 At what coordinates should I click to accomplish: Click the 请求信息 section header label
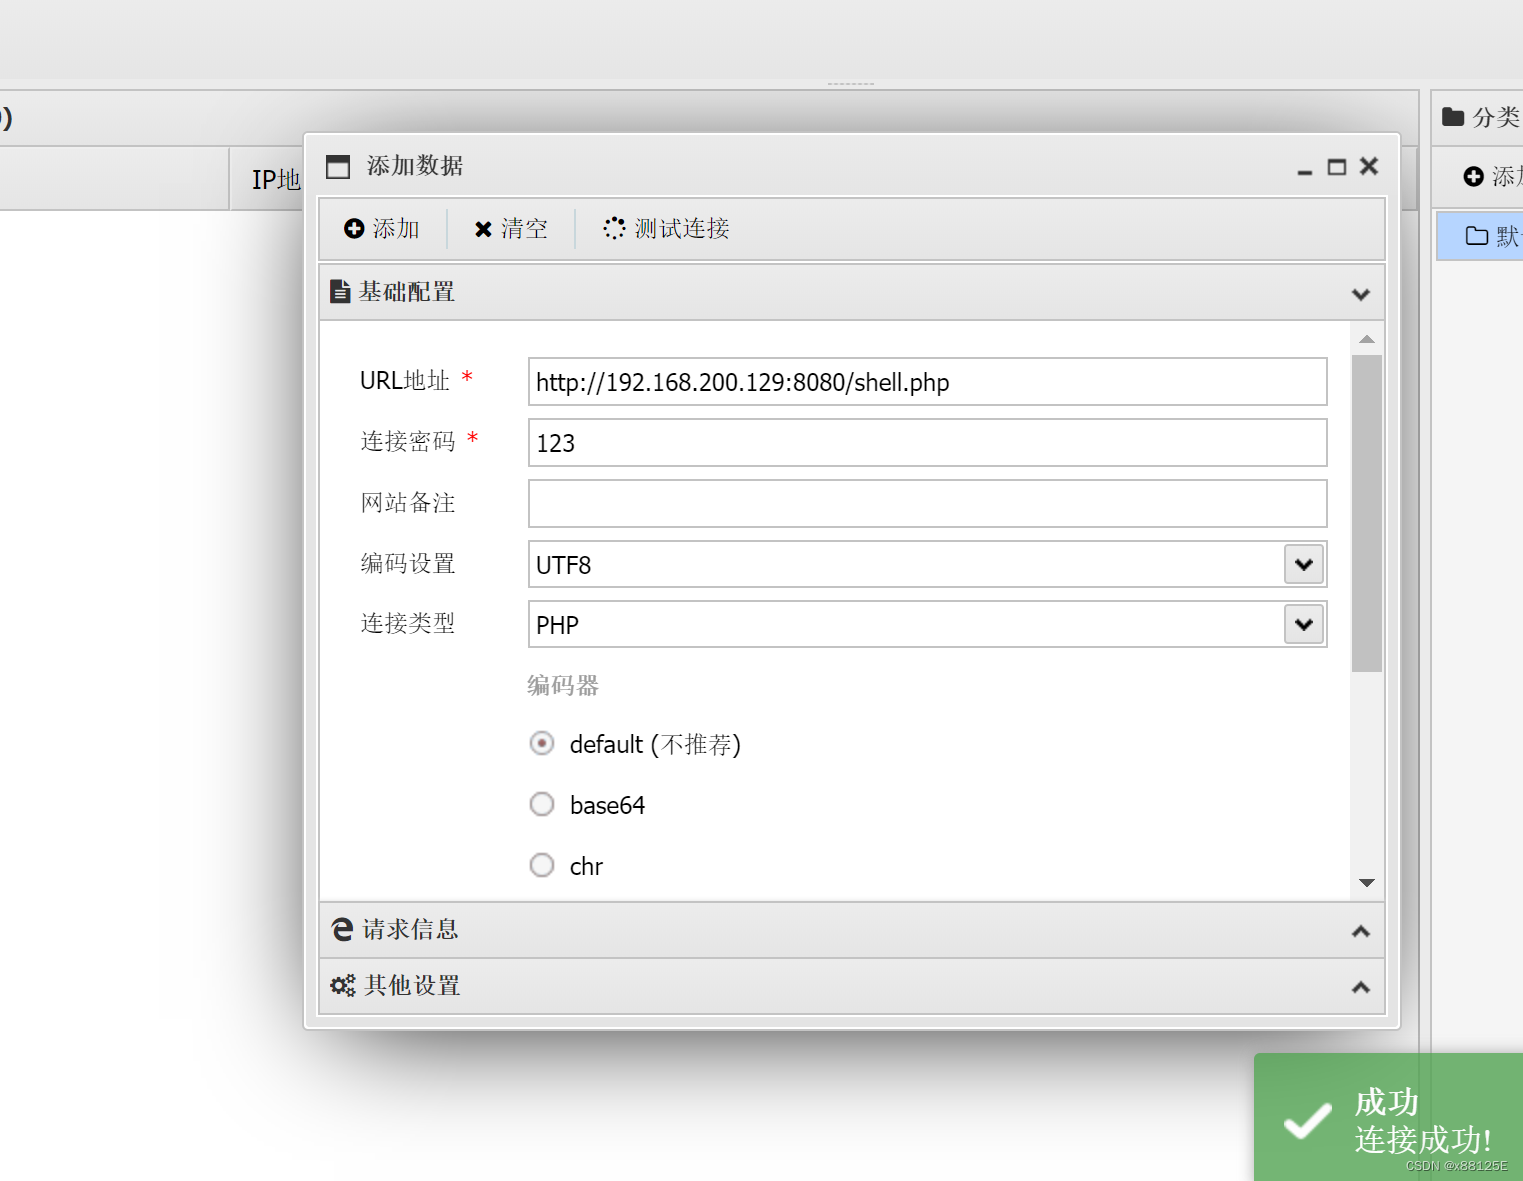point(410,930)
